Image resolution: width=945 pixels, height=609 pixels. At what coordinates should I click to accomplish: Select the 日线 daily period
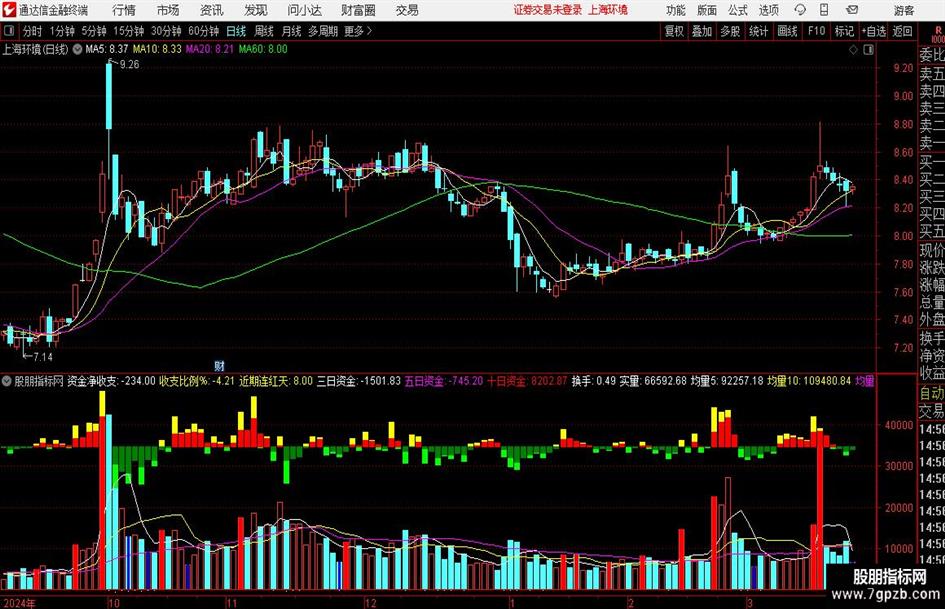[236, 31]
